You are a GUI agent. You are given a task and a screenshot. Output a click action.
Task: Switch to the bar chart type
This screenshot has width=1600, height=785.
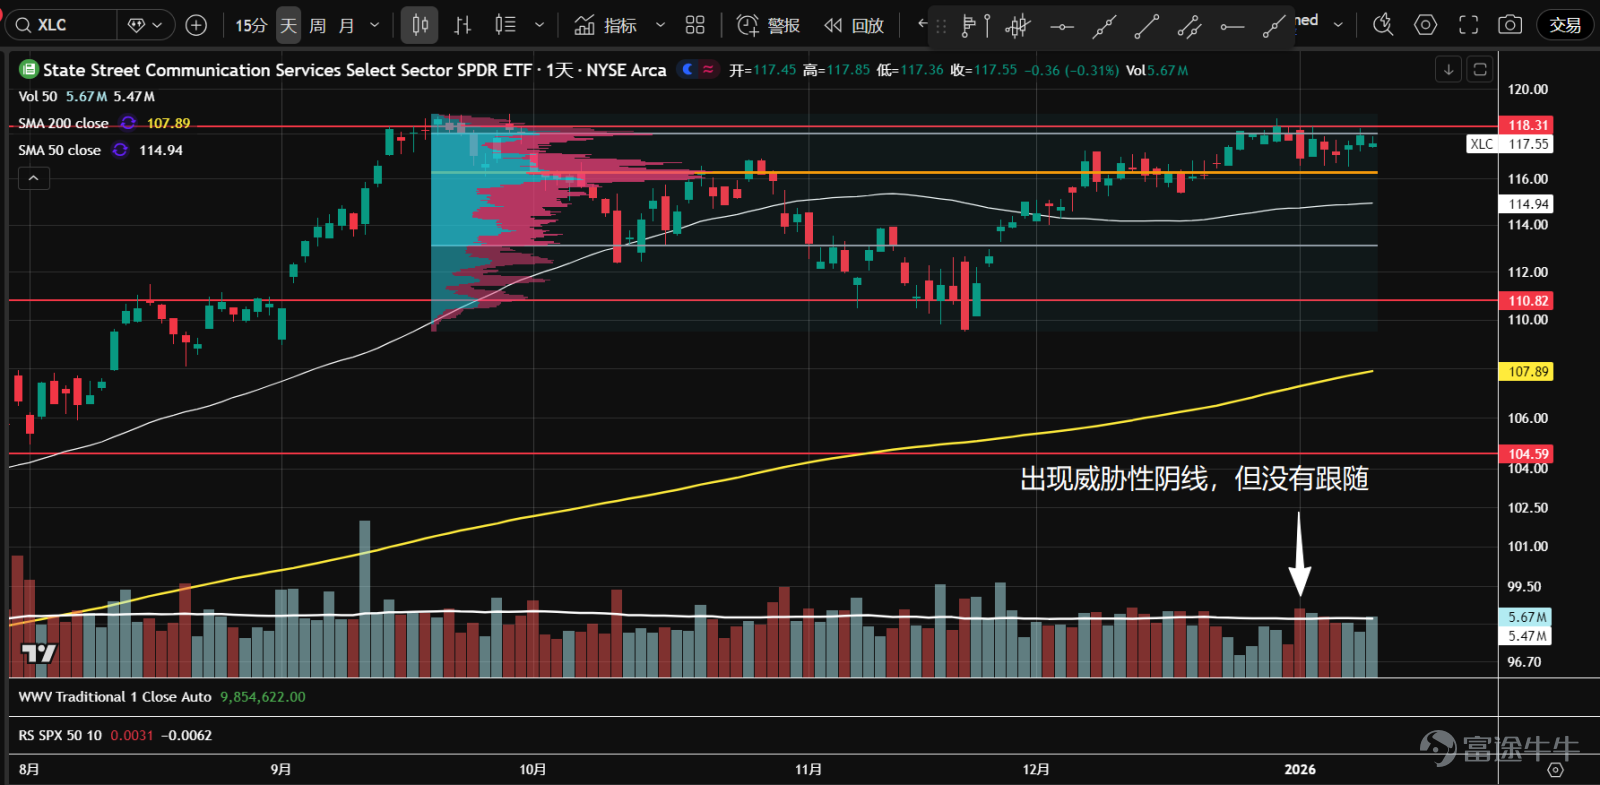click(462, 25)
